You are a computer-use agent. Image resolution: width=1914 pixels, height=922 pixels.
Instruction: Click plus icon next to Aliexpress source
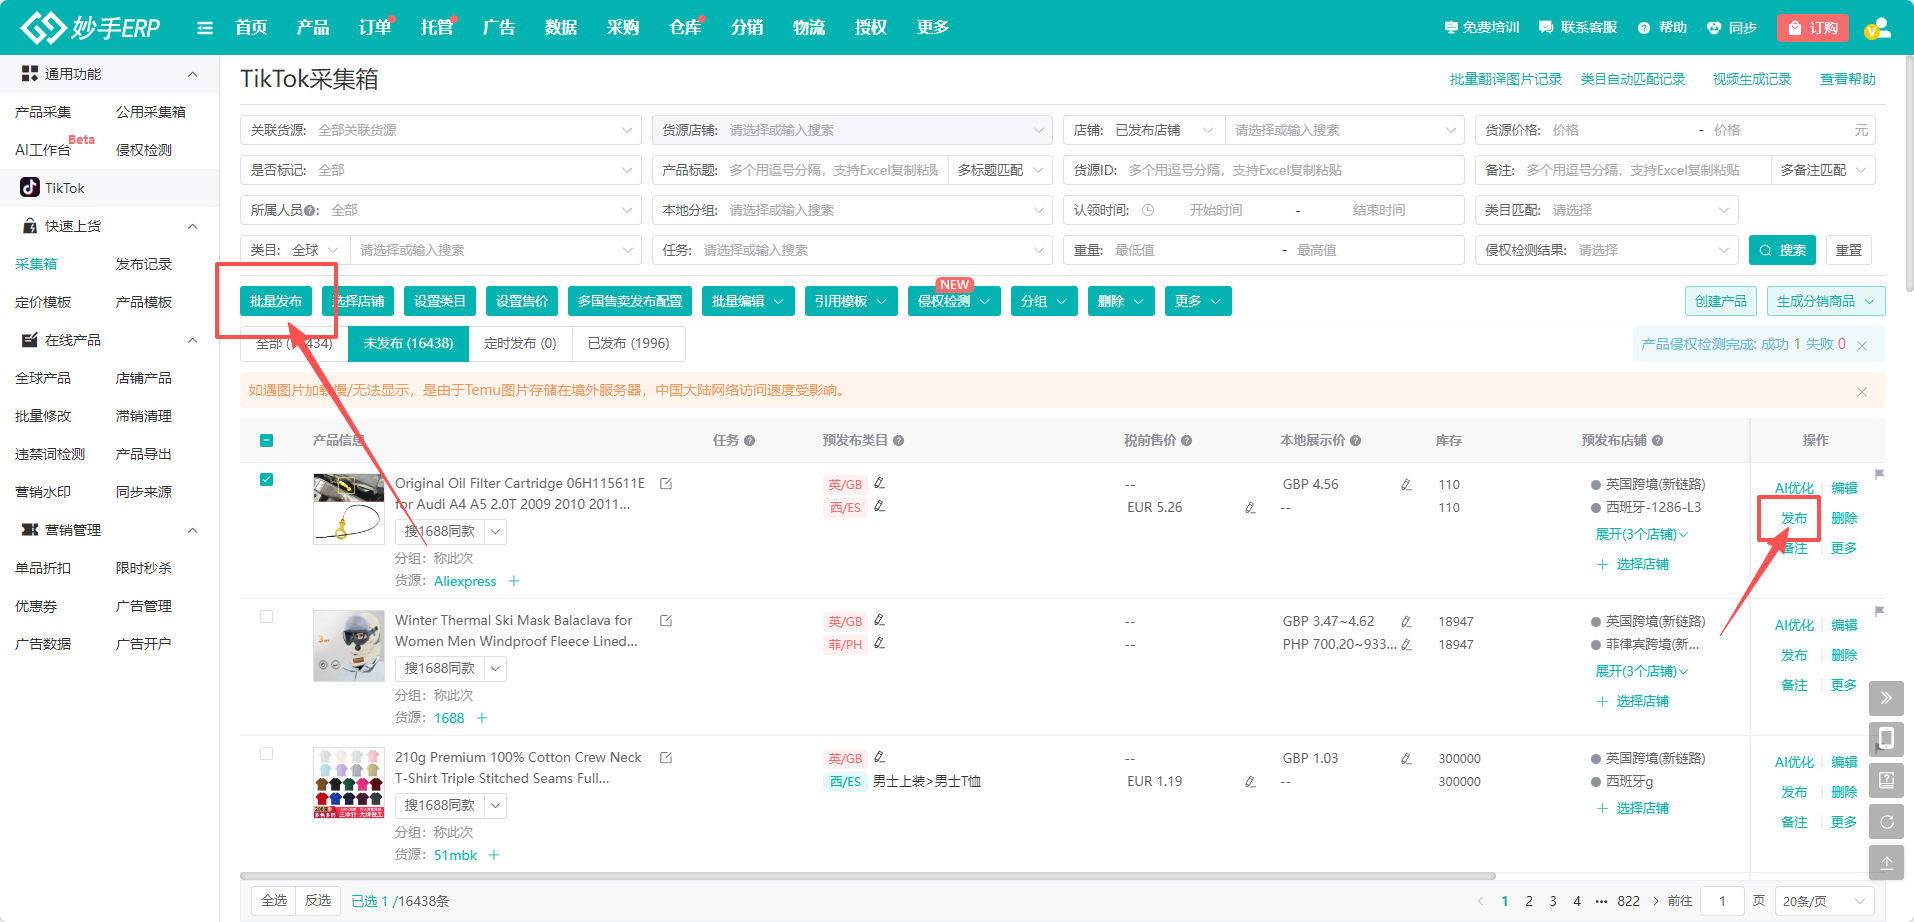514,581
